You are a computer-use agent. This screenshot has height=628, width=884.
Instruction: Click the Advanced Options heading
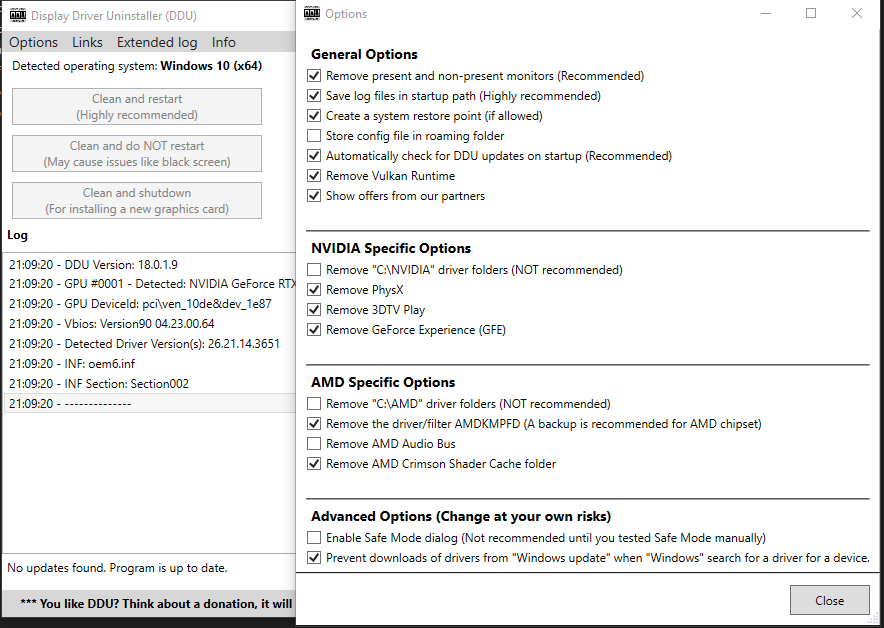click(461, 516)
